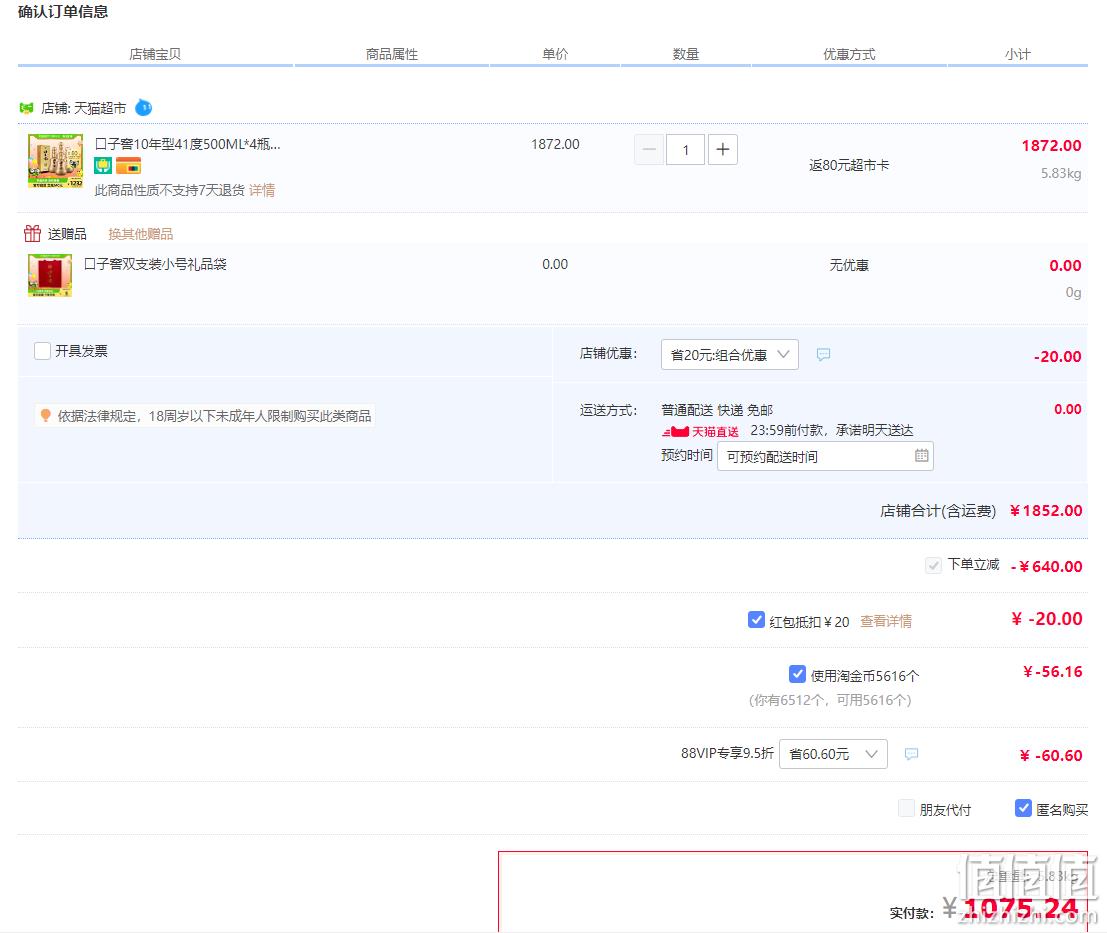The image size is (1107, 933).
Task: Click the 换其他赠品 link
Action: [x=140, y=234]
